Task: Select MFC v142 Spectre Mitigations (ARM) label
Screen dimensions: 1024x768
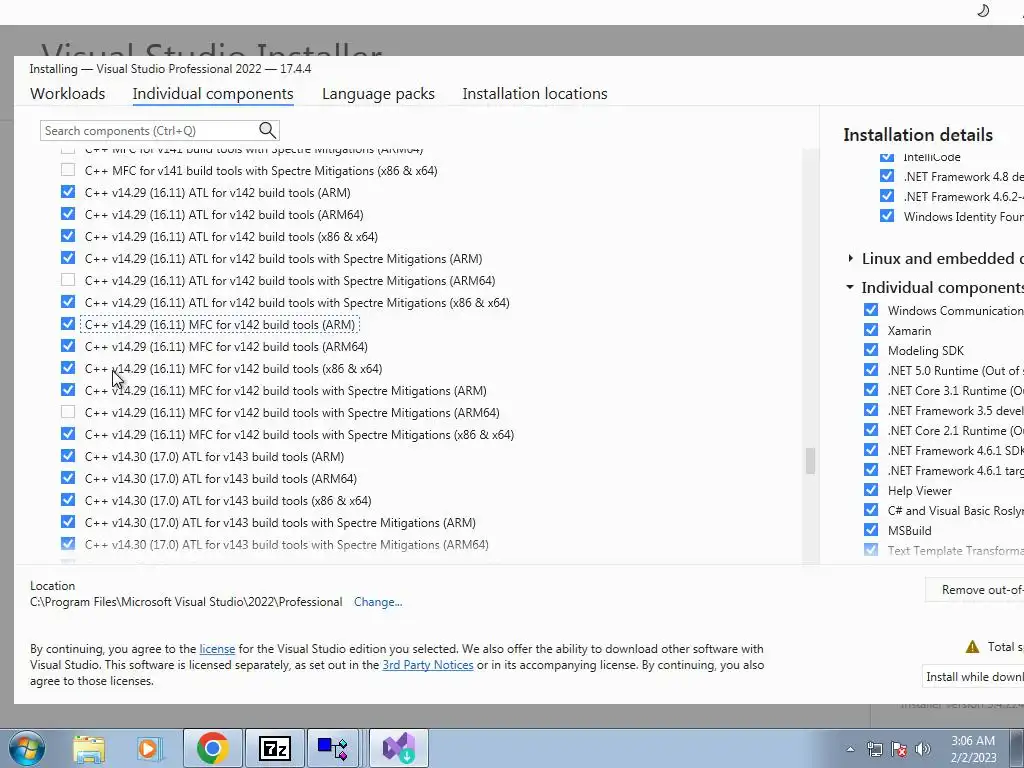Action: tap(285, 391)
